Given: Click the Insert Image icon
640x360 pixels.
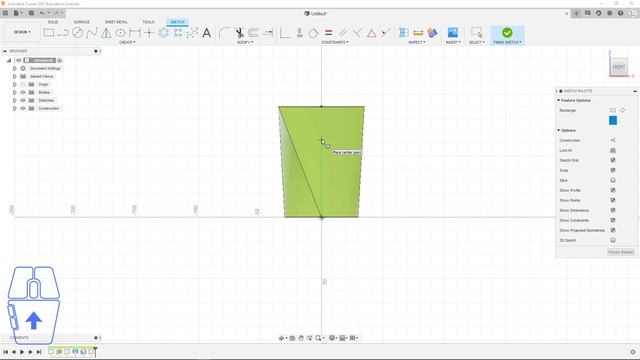Looking at the screenshot, I should (x=453, y=33).
